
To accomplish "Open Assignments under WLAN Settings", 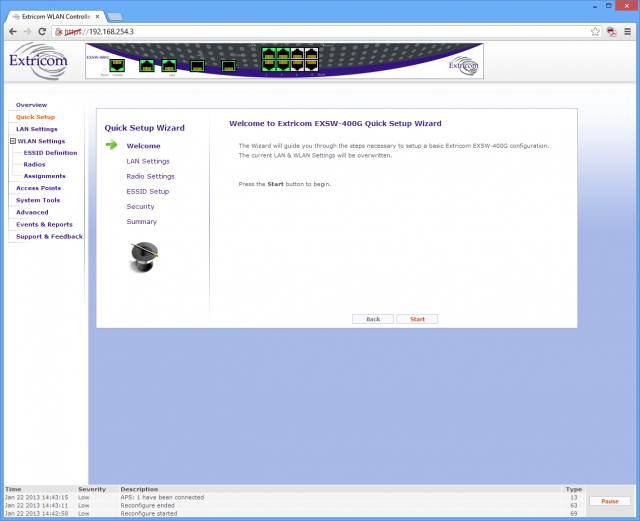I will coord(44,176).
